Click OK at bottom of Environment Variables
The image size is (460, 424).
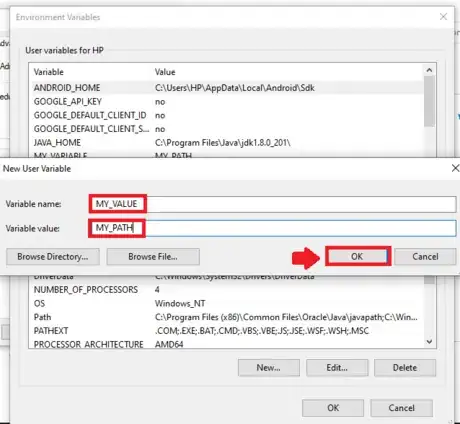(333, 408)
